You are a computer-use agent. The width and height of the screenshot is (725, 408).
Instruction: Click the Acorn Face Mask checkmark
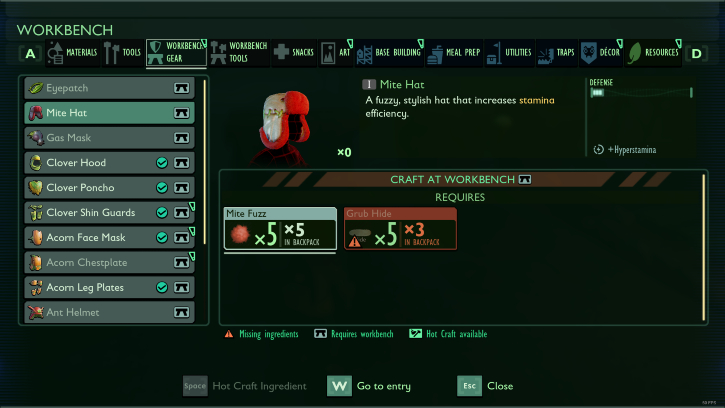pos(162,238)
